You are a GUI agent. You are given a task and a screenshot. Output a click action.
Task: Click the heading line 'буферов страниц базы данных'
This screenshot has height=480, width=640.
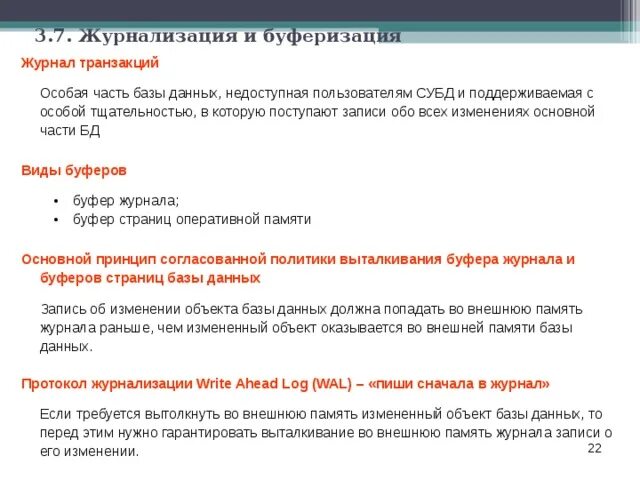point(150,278)
